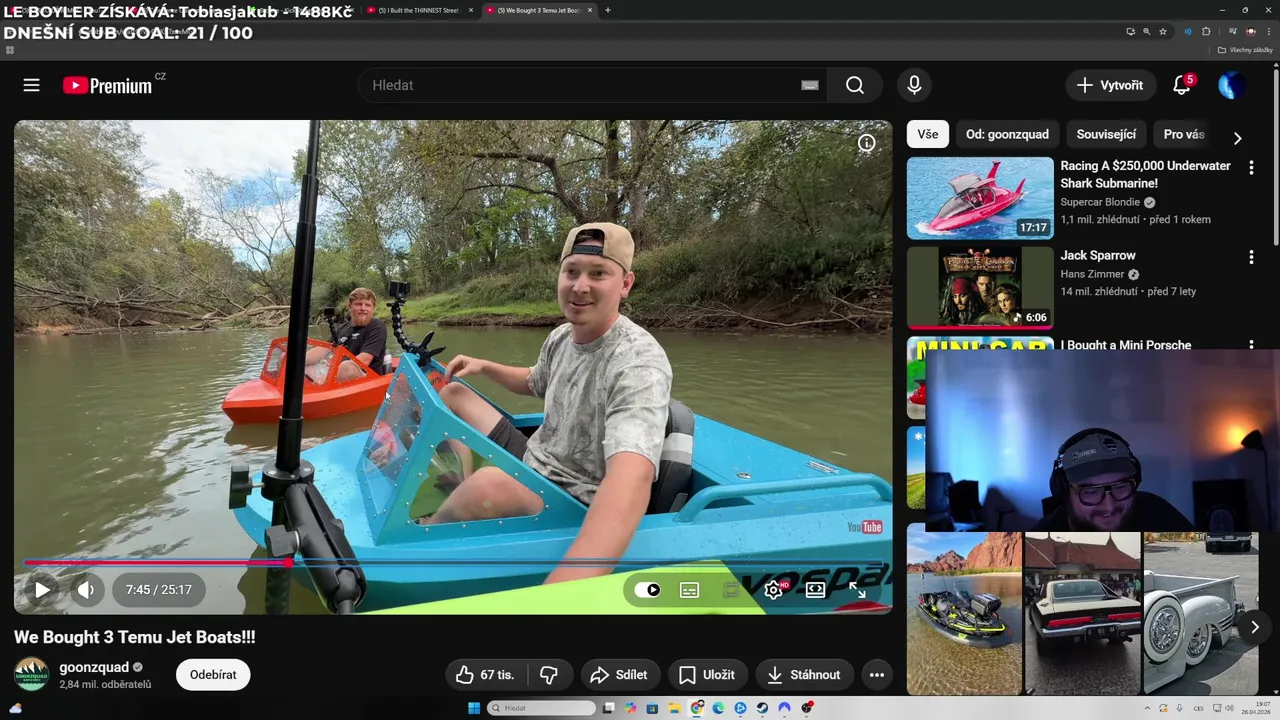Screen dimensions: 1280x720
Task: Bookmark page with star icon
Action: click(x=1163, y=31)
